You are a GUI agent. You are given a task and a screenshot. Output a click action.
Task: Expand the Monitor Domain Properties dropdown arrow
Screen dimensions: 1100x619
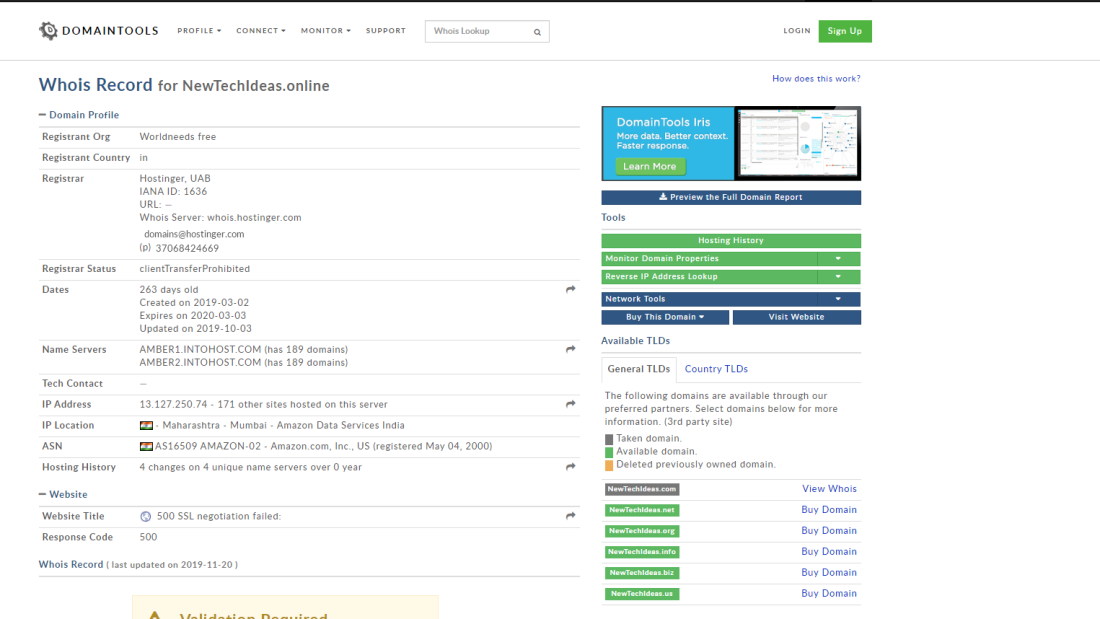point(838,259)
